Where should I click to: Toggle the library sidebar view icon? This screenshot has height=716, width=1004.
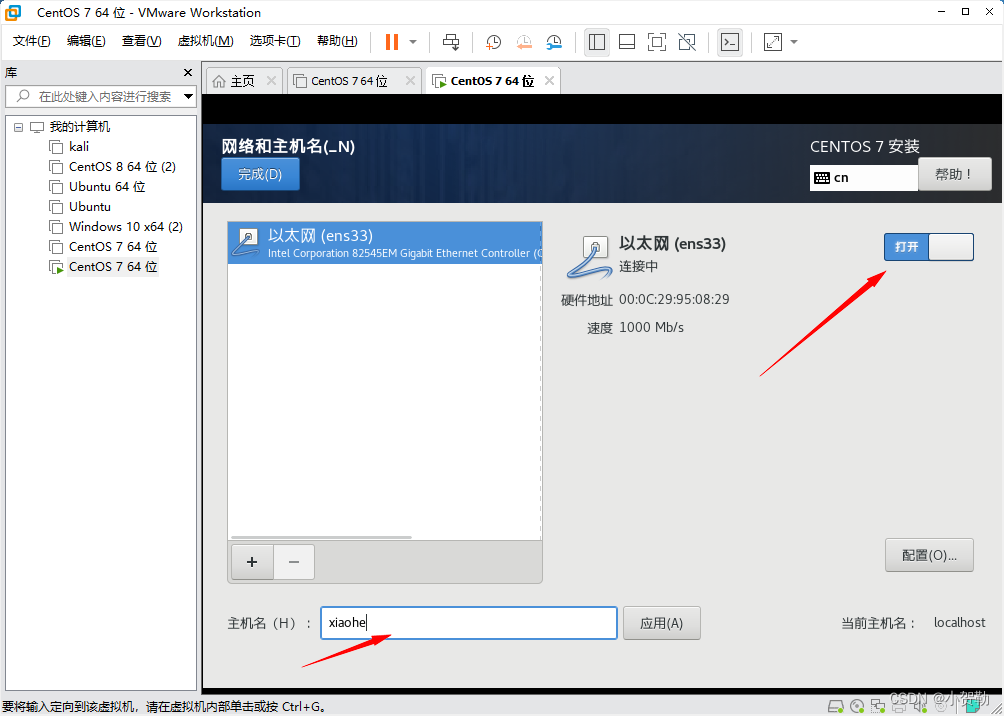[x=597, y=42]
